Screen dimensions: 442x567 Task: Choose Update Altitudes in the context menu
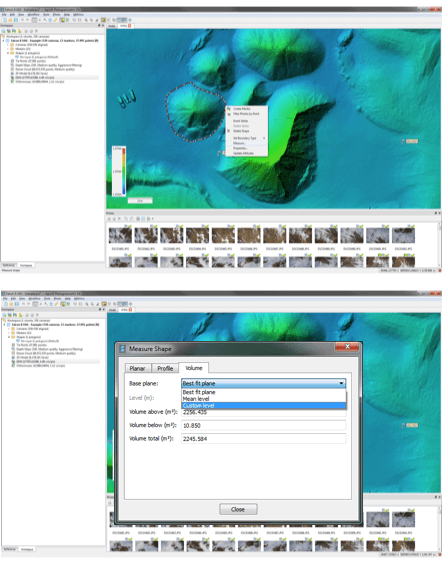pos(247,153)
